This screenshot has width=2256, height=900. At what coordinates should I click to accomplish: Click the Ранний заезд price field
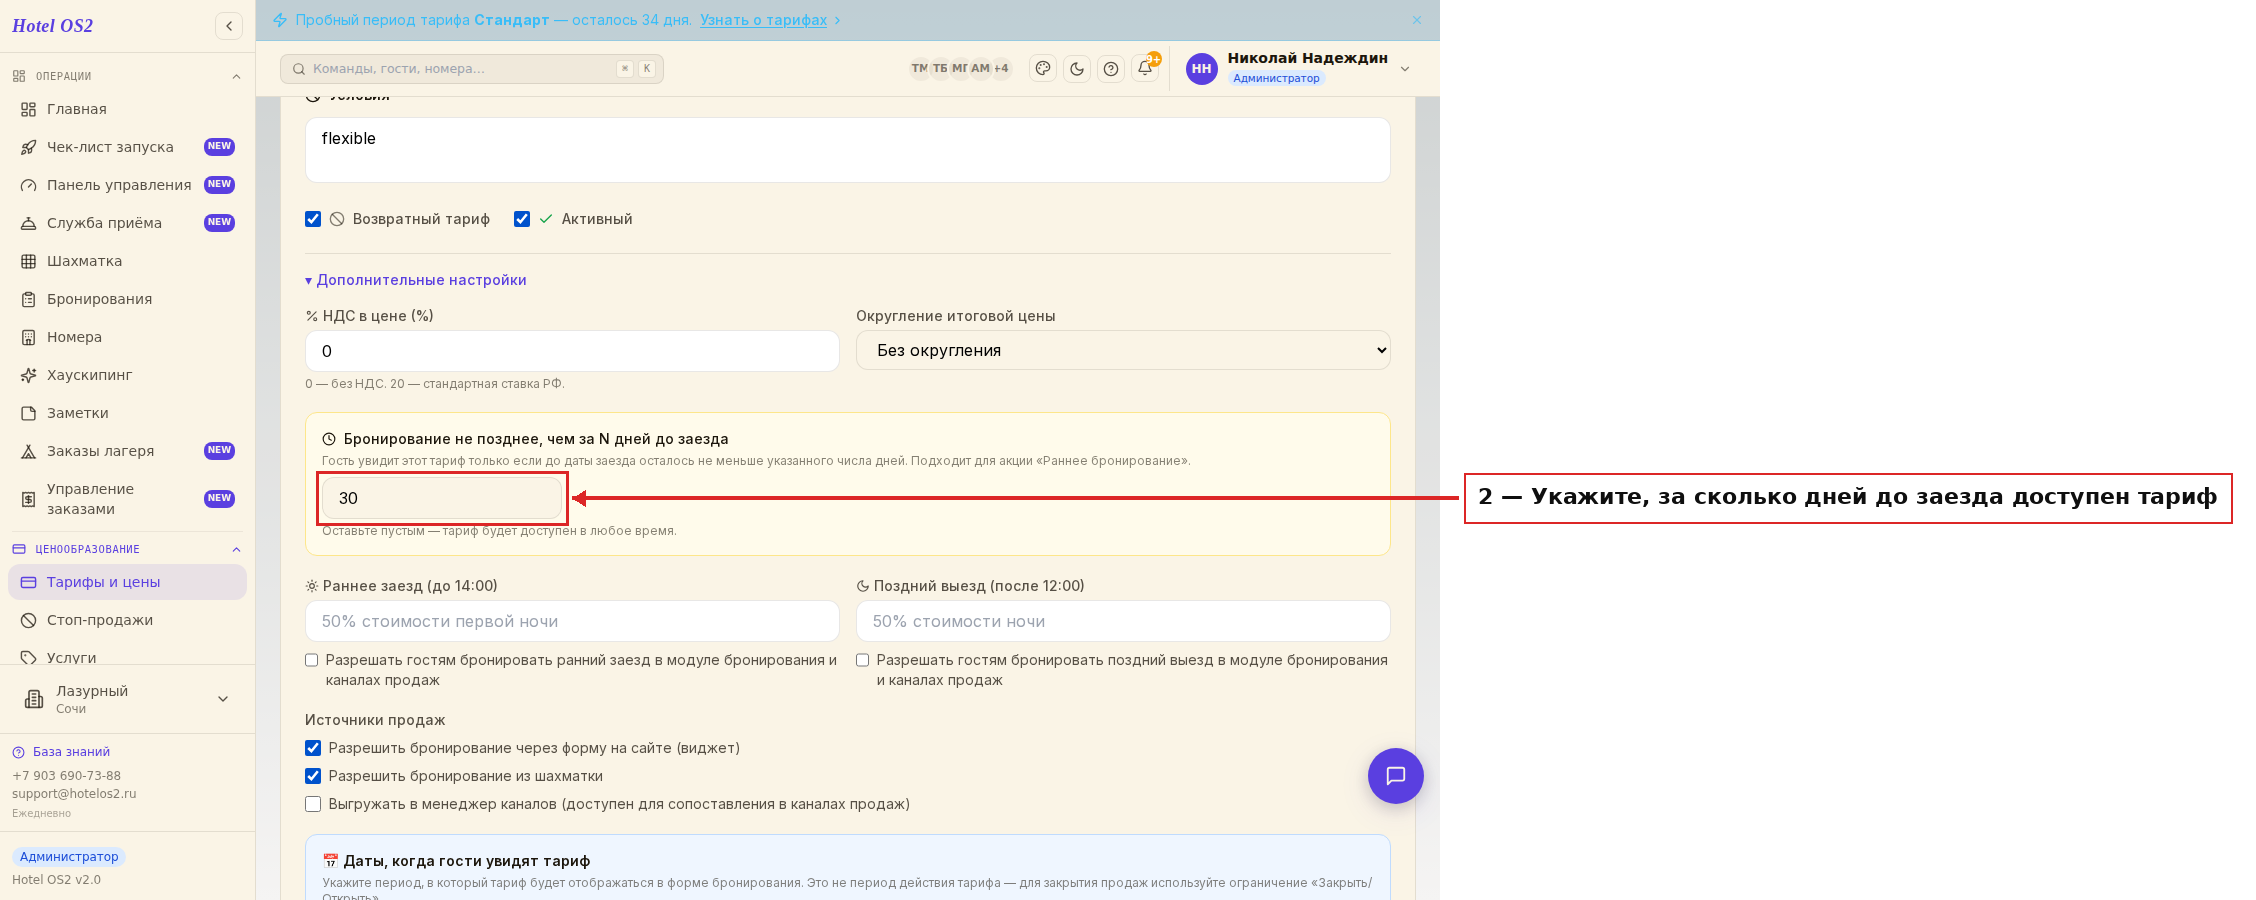[572, 621]
